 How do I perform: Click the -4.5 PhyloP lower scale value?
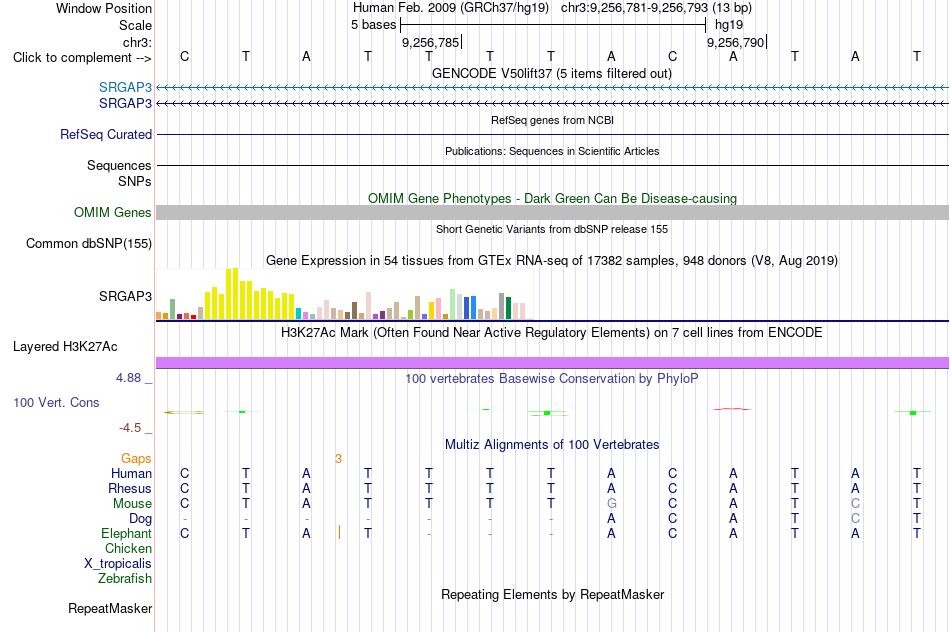130,428
